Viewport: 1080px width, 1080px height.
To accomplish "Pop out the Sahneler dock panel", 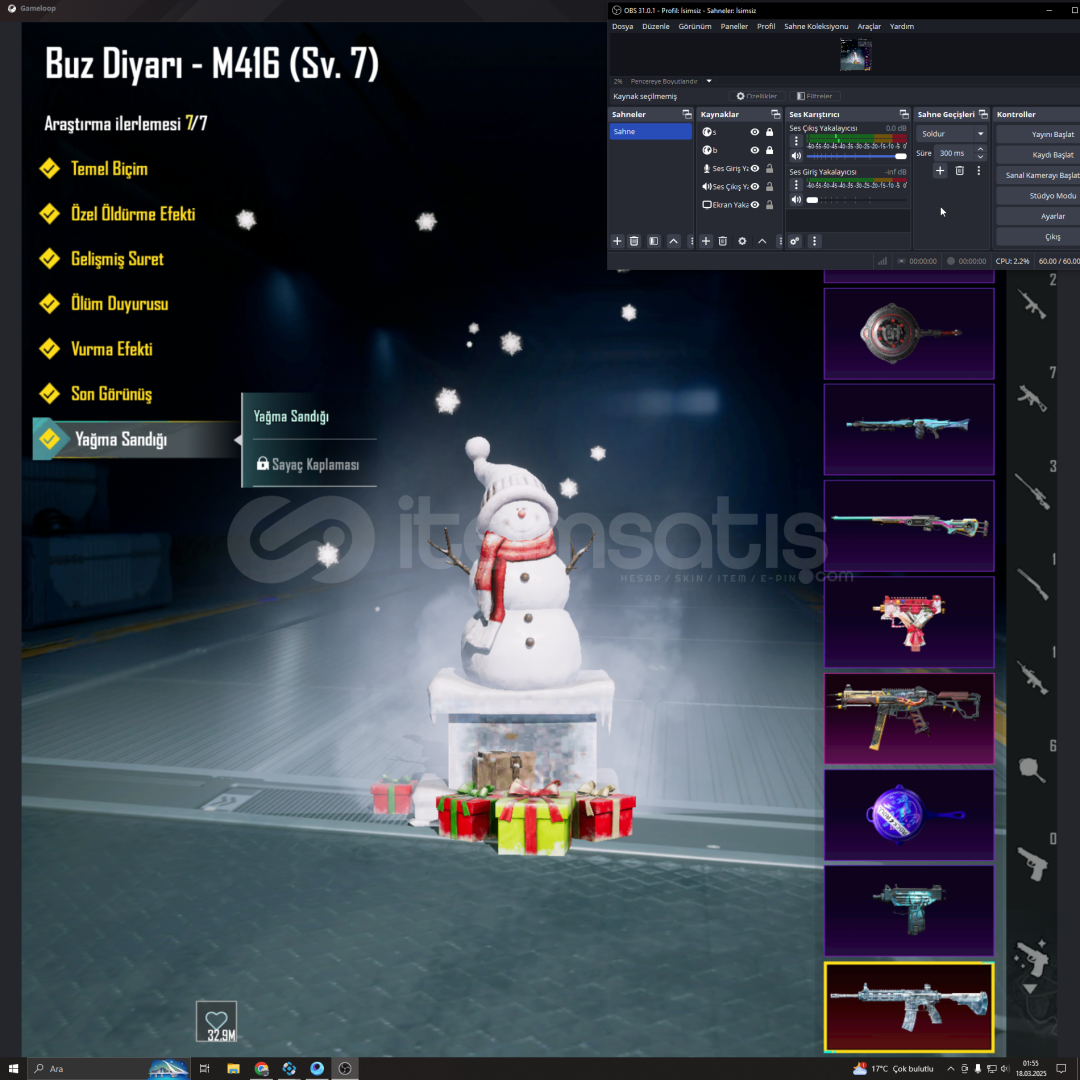I will (x=687, y=114).
